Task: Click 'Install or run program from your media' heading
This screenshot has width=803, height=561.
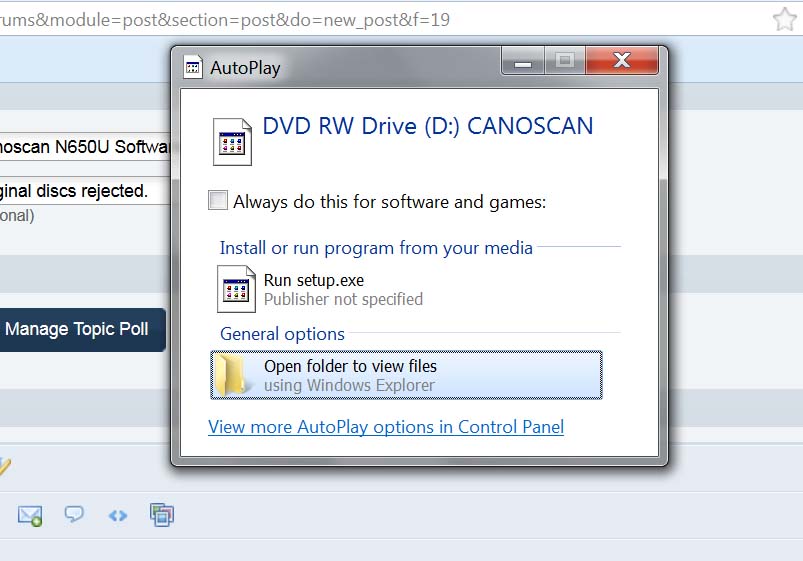Action: tap(376, 248)
